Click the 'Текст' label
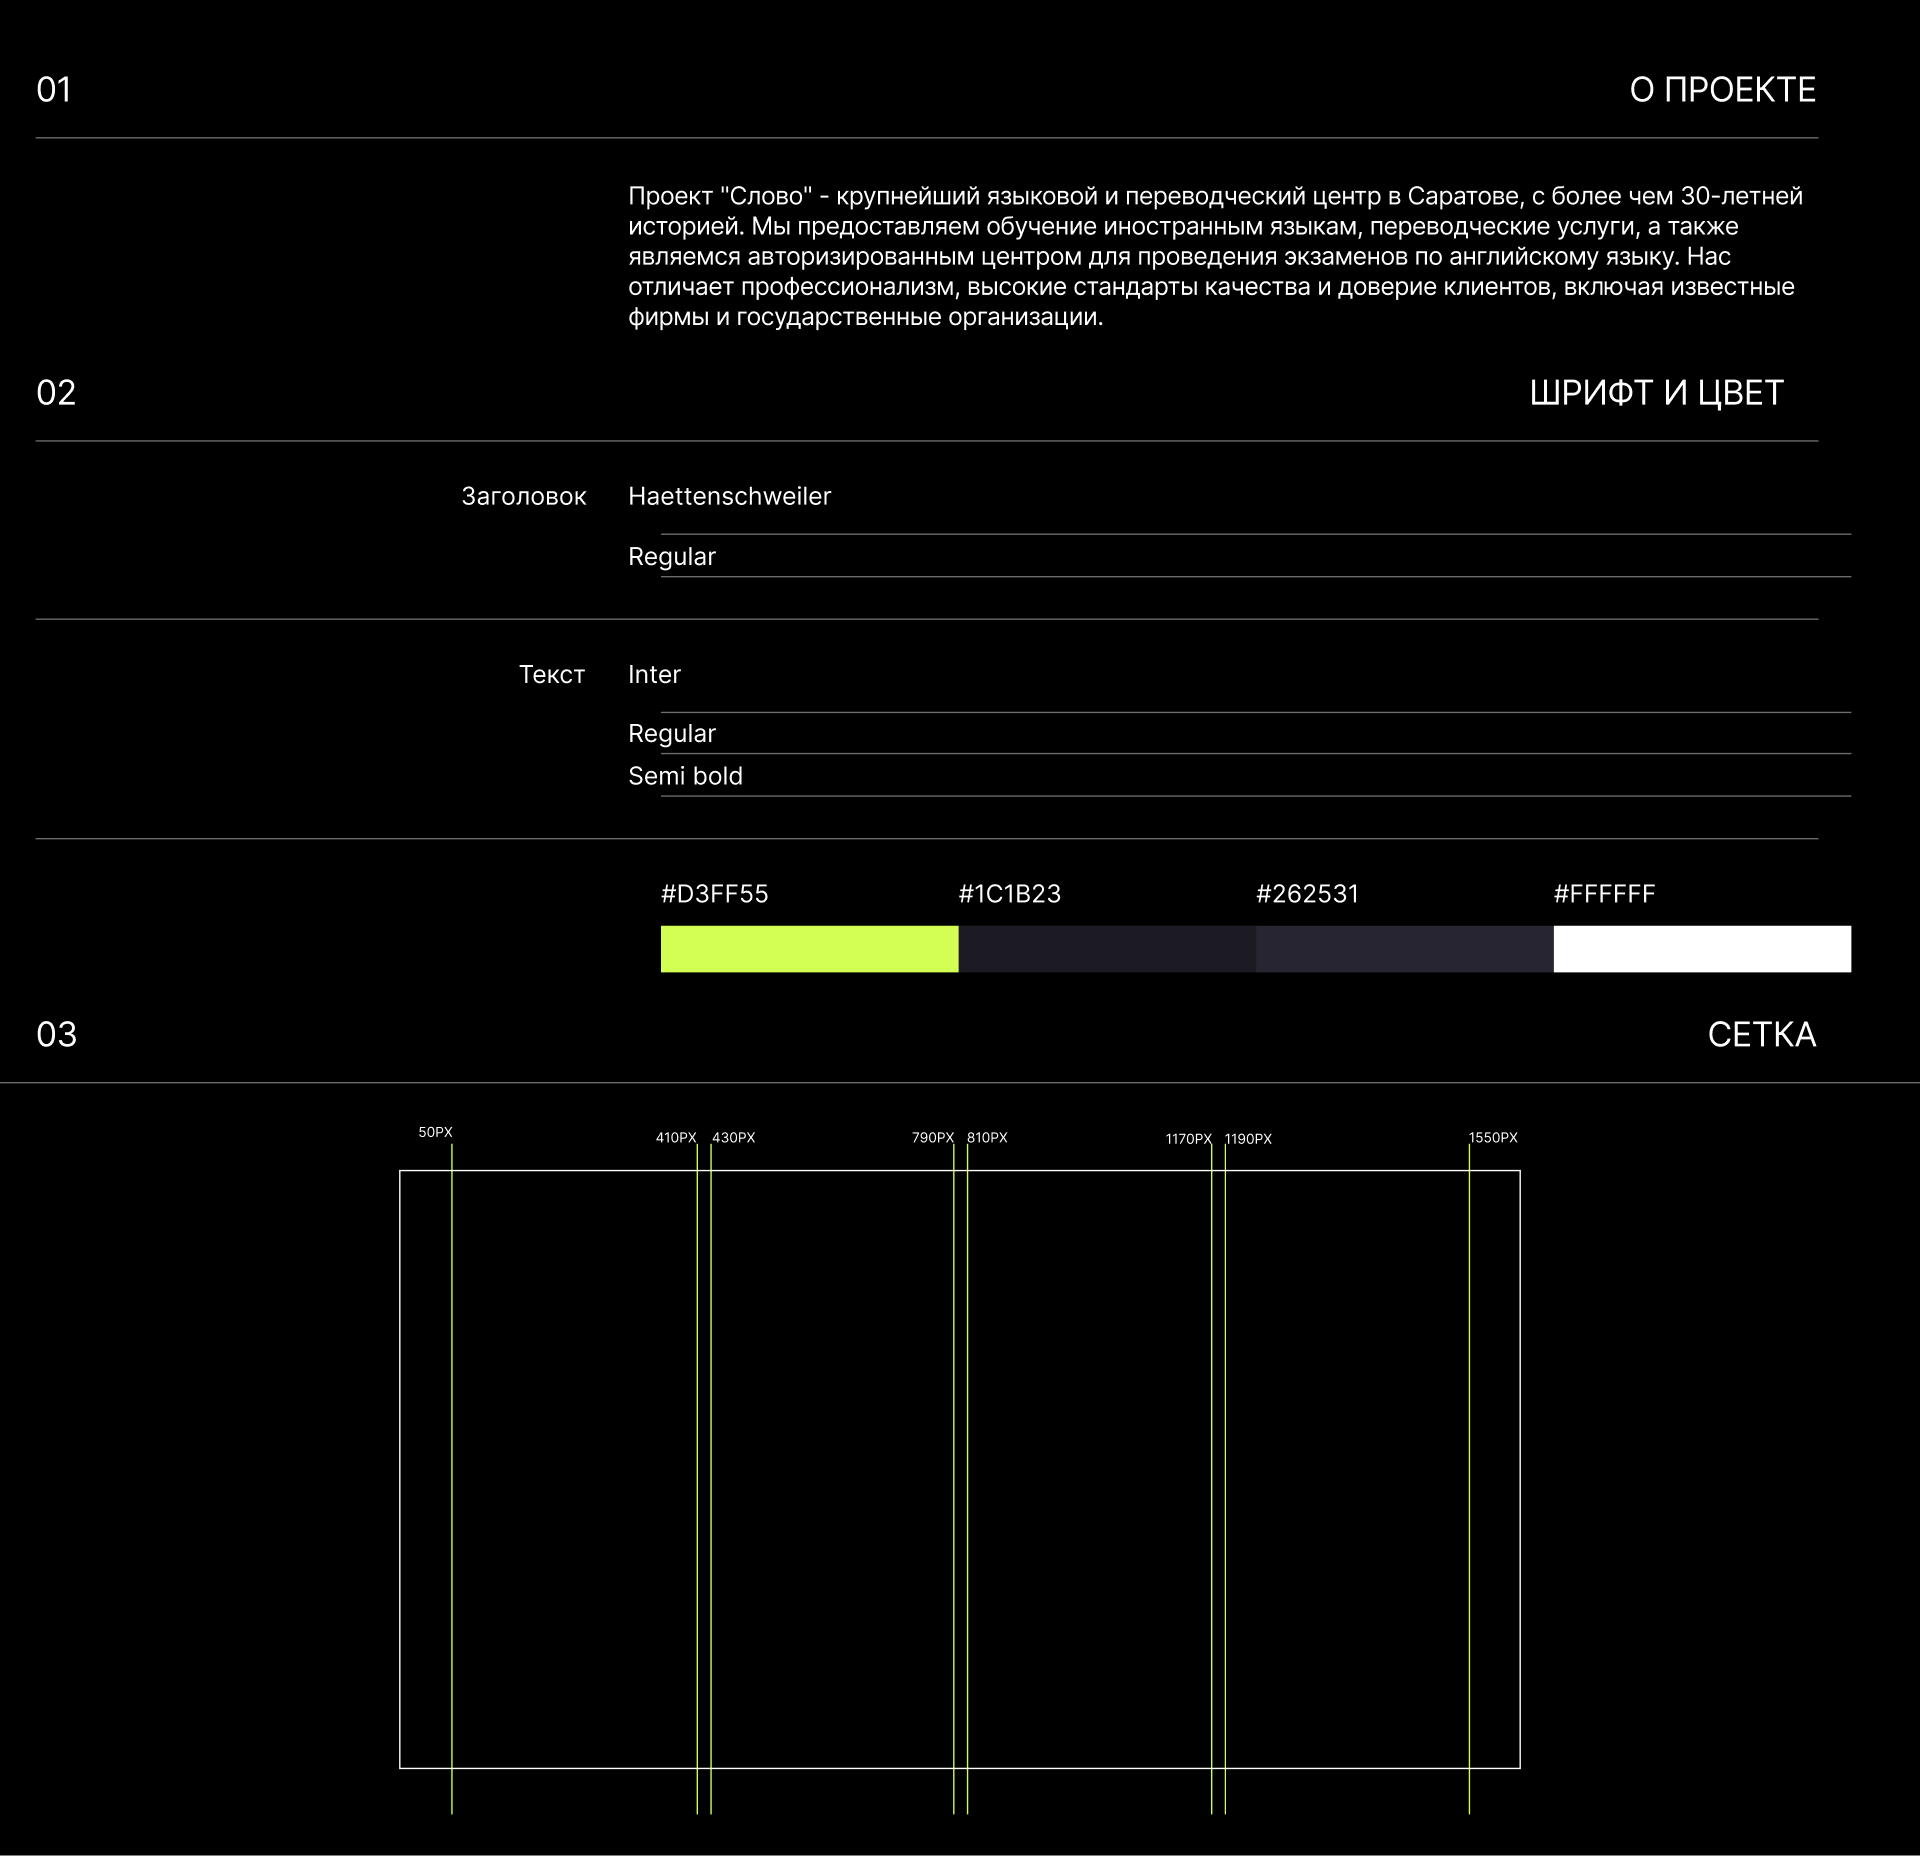Screen dimensions: 1920x1856 coord(551,674)
